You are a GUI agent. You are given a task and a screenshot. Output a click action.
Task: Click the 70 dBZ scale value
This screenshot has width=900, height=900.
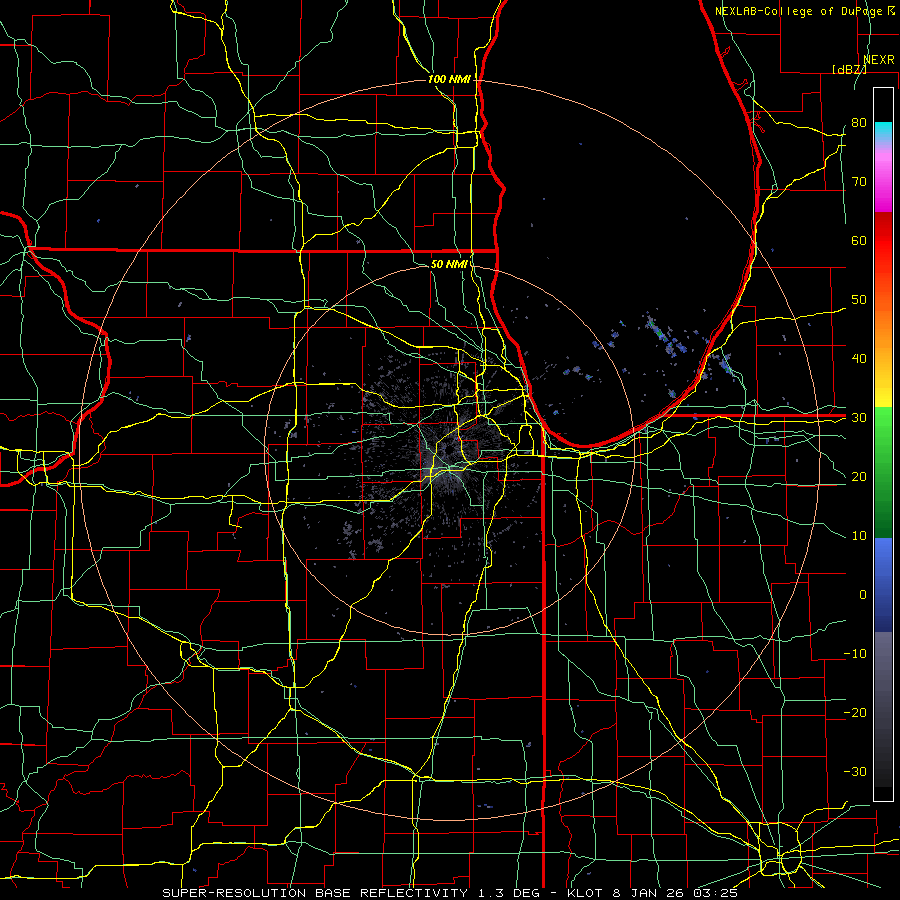coord(859,182)
